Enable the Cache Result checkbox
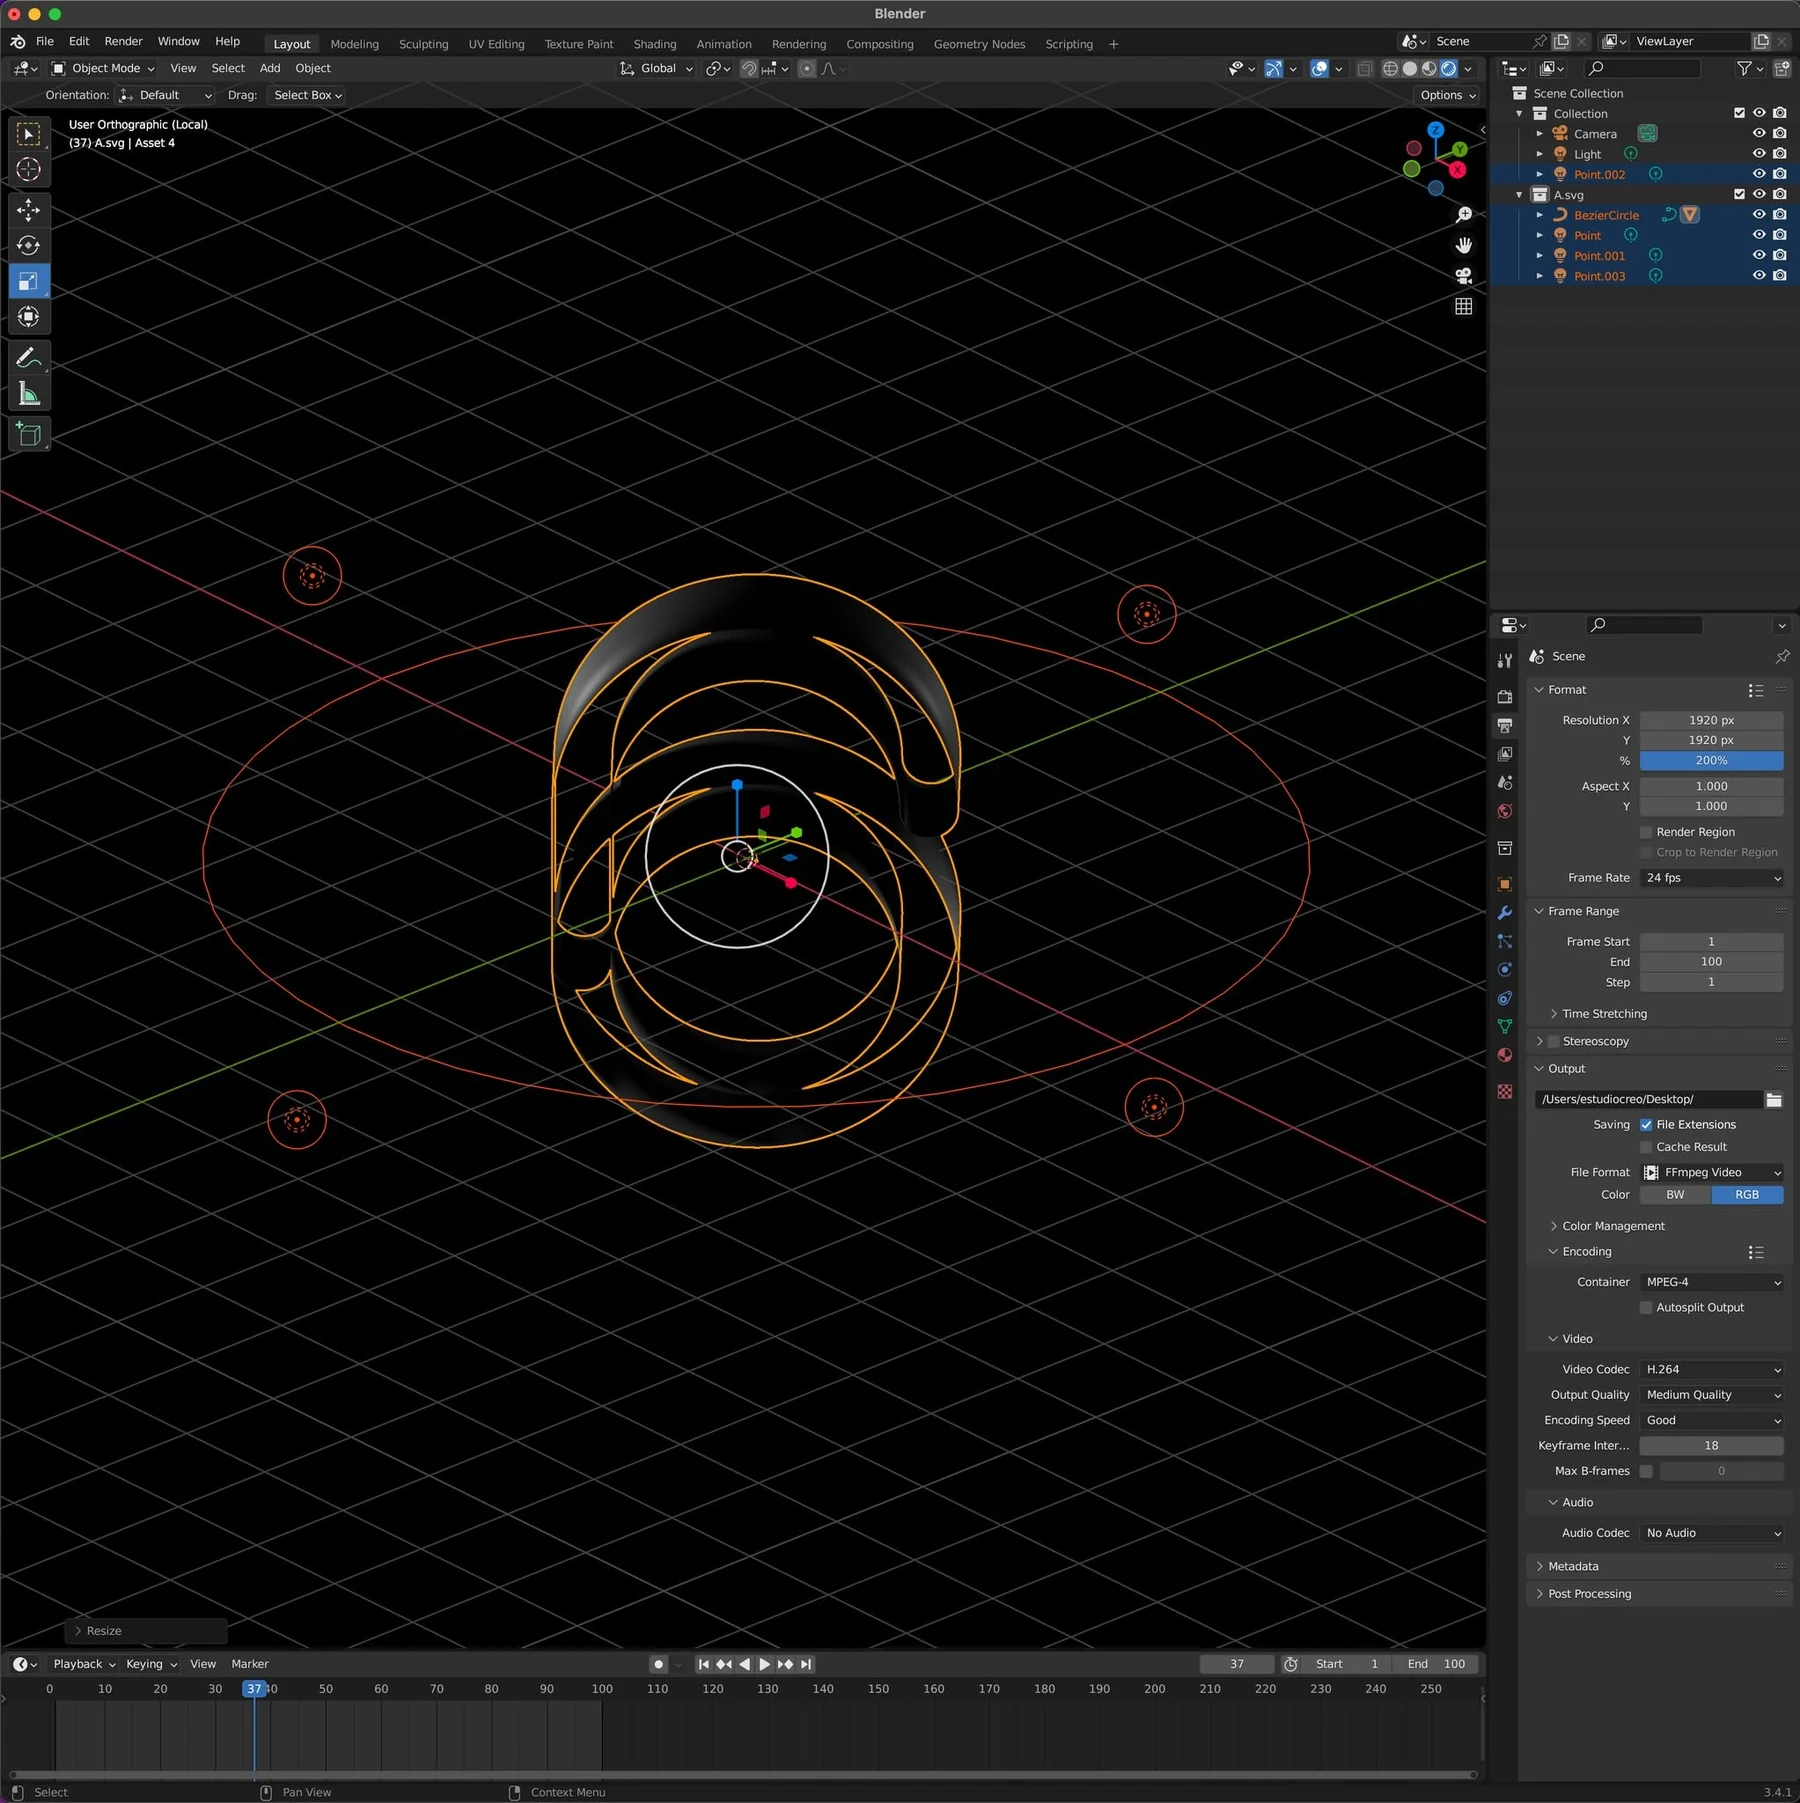The height and width of the screenshot is (1803, 1800). [1646, 1148]
